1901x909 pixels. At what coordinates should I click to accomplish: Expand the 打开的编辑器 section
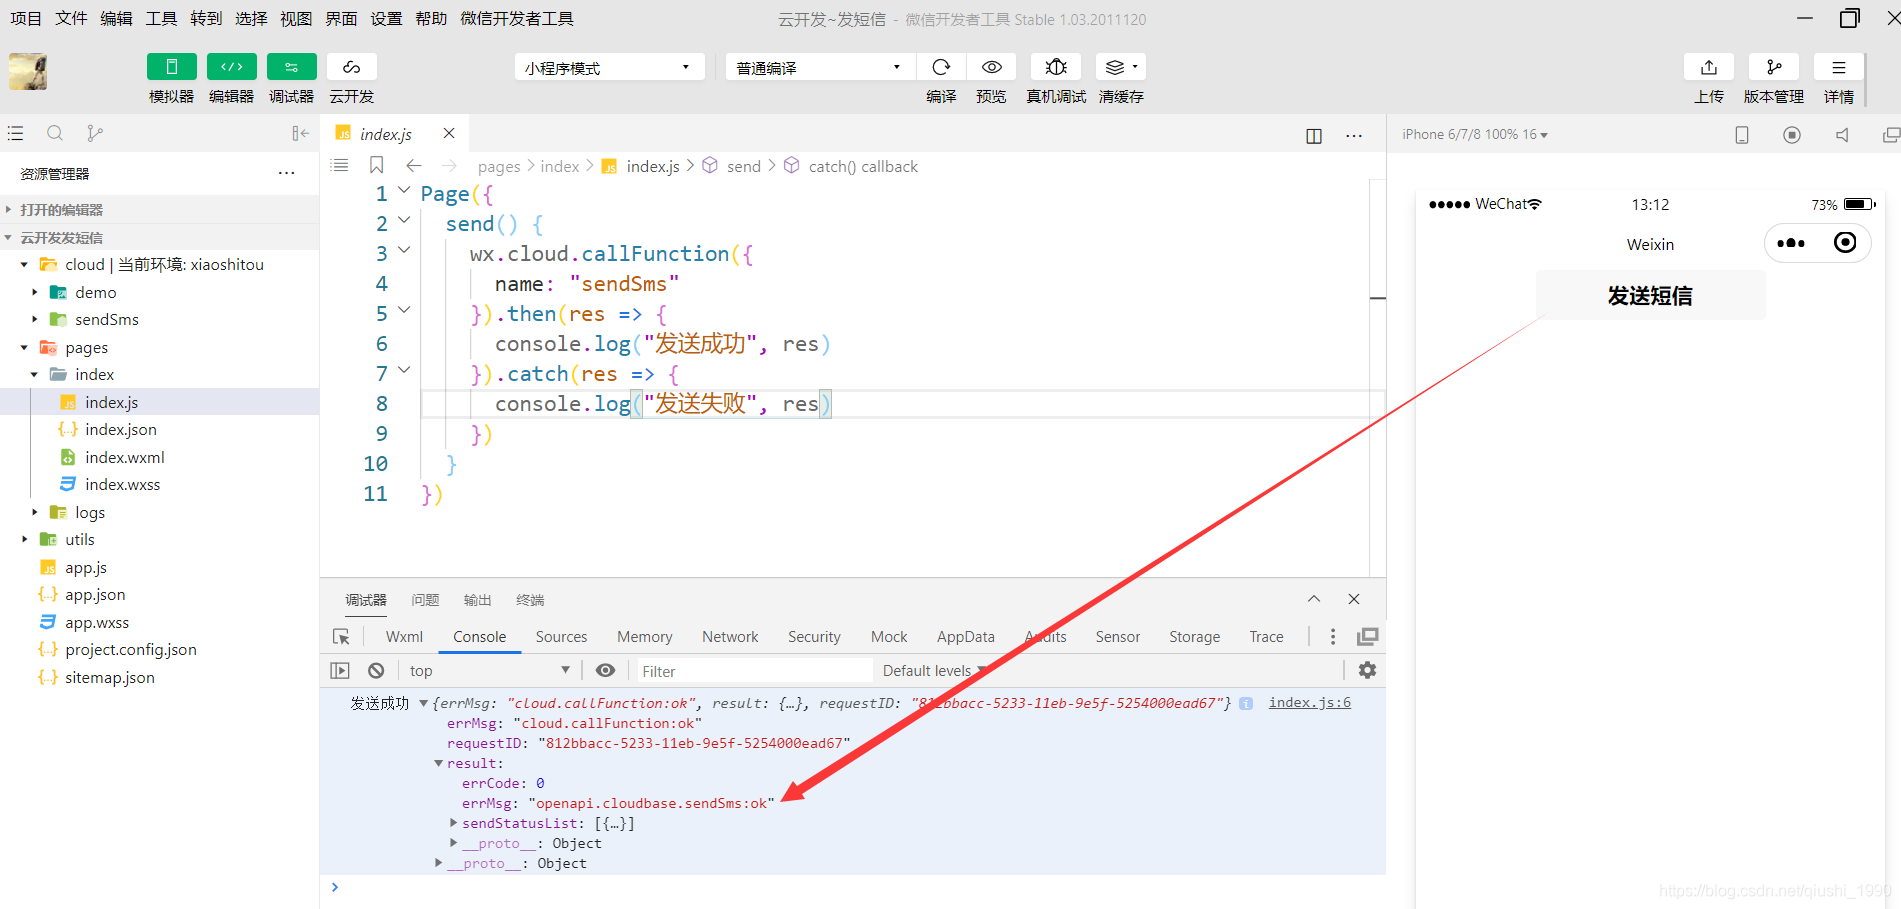(160, 209)
